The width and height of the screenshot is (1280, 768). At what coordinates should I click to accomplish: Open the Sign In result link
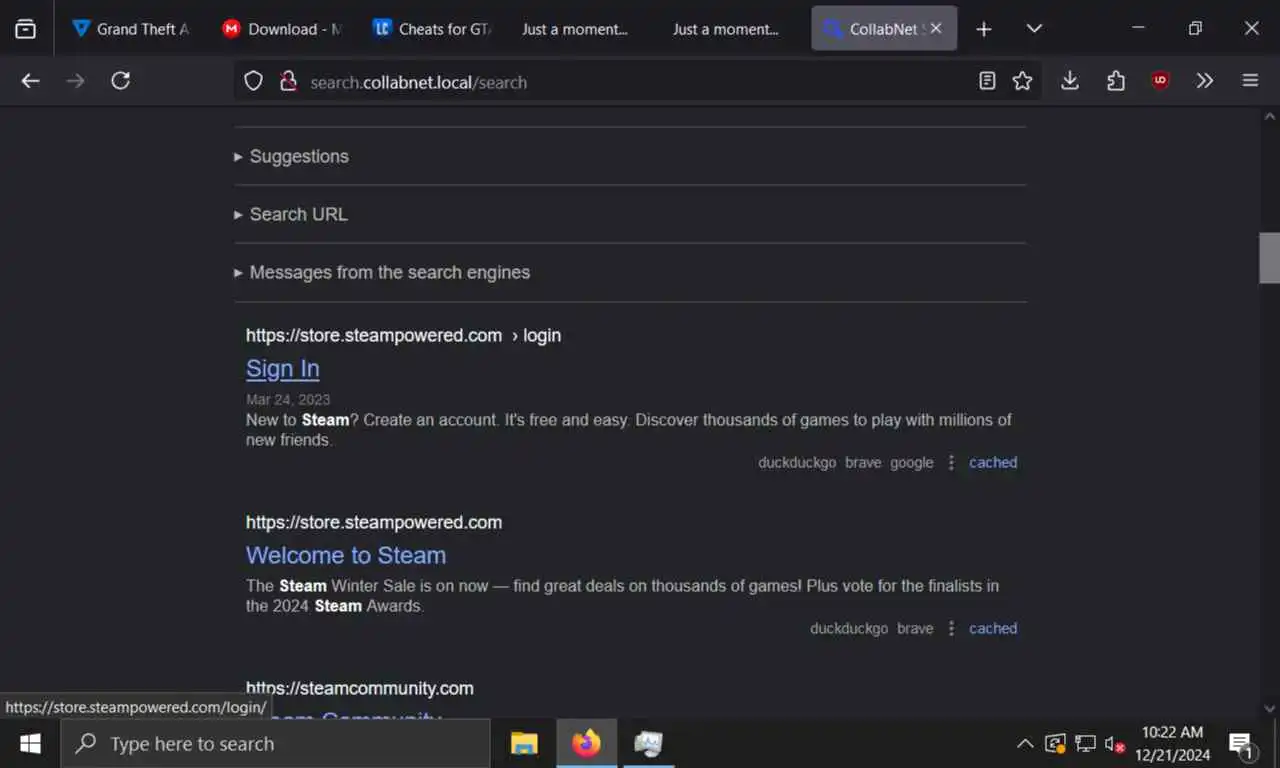click(283, 368)
